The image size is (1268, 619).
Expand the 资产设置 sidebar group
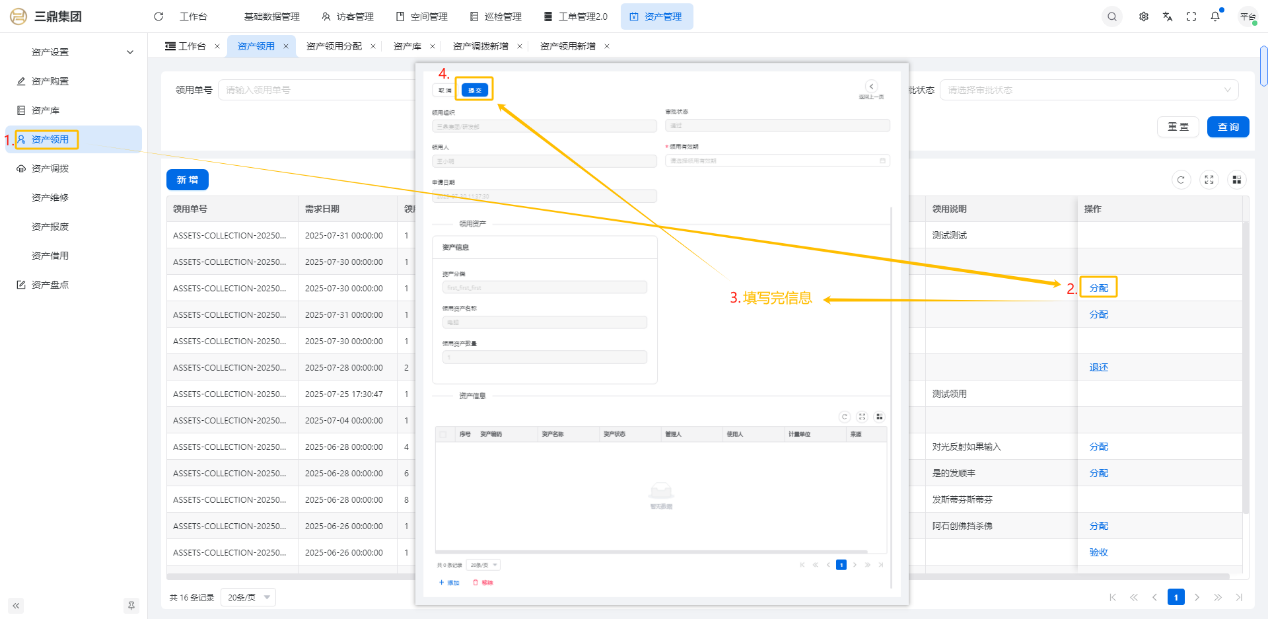tap(129, 52)
